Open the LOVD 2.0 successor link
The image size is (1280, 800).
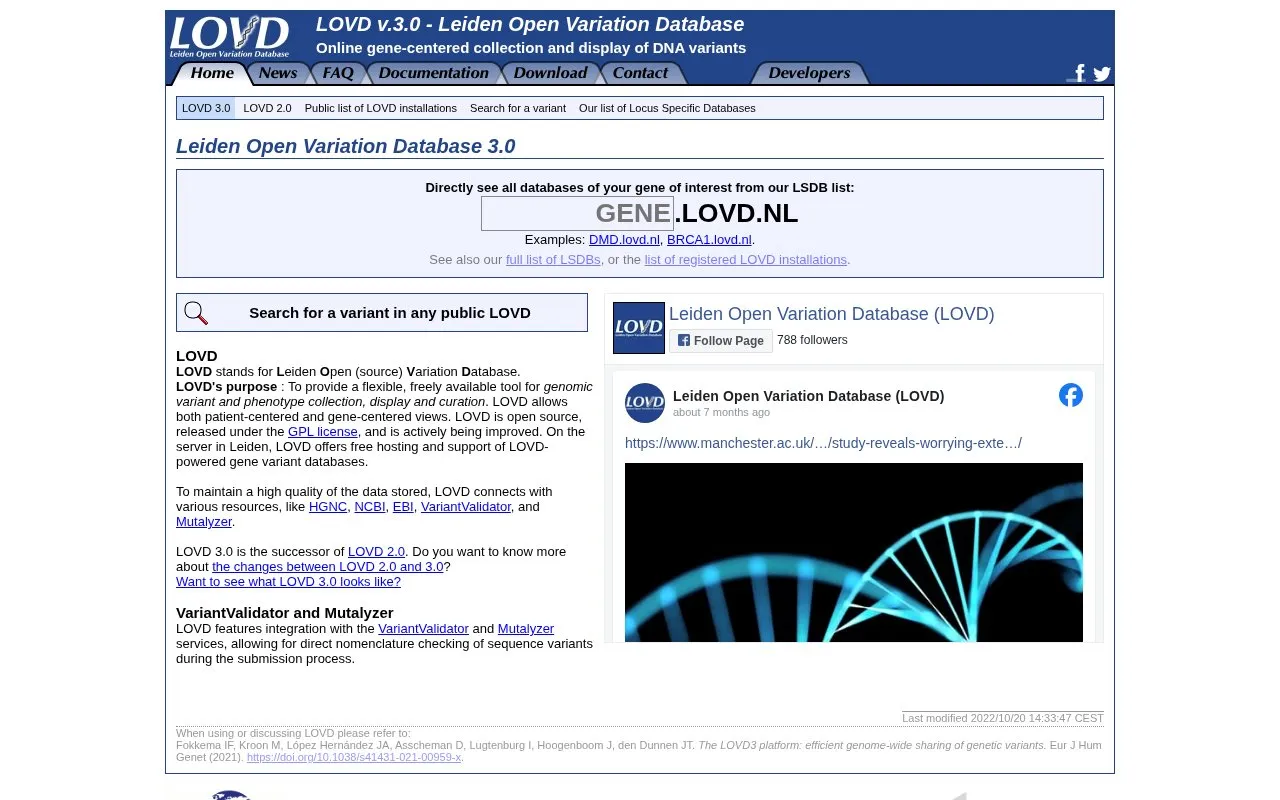click(x=376, y=552)
